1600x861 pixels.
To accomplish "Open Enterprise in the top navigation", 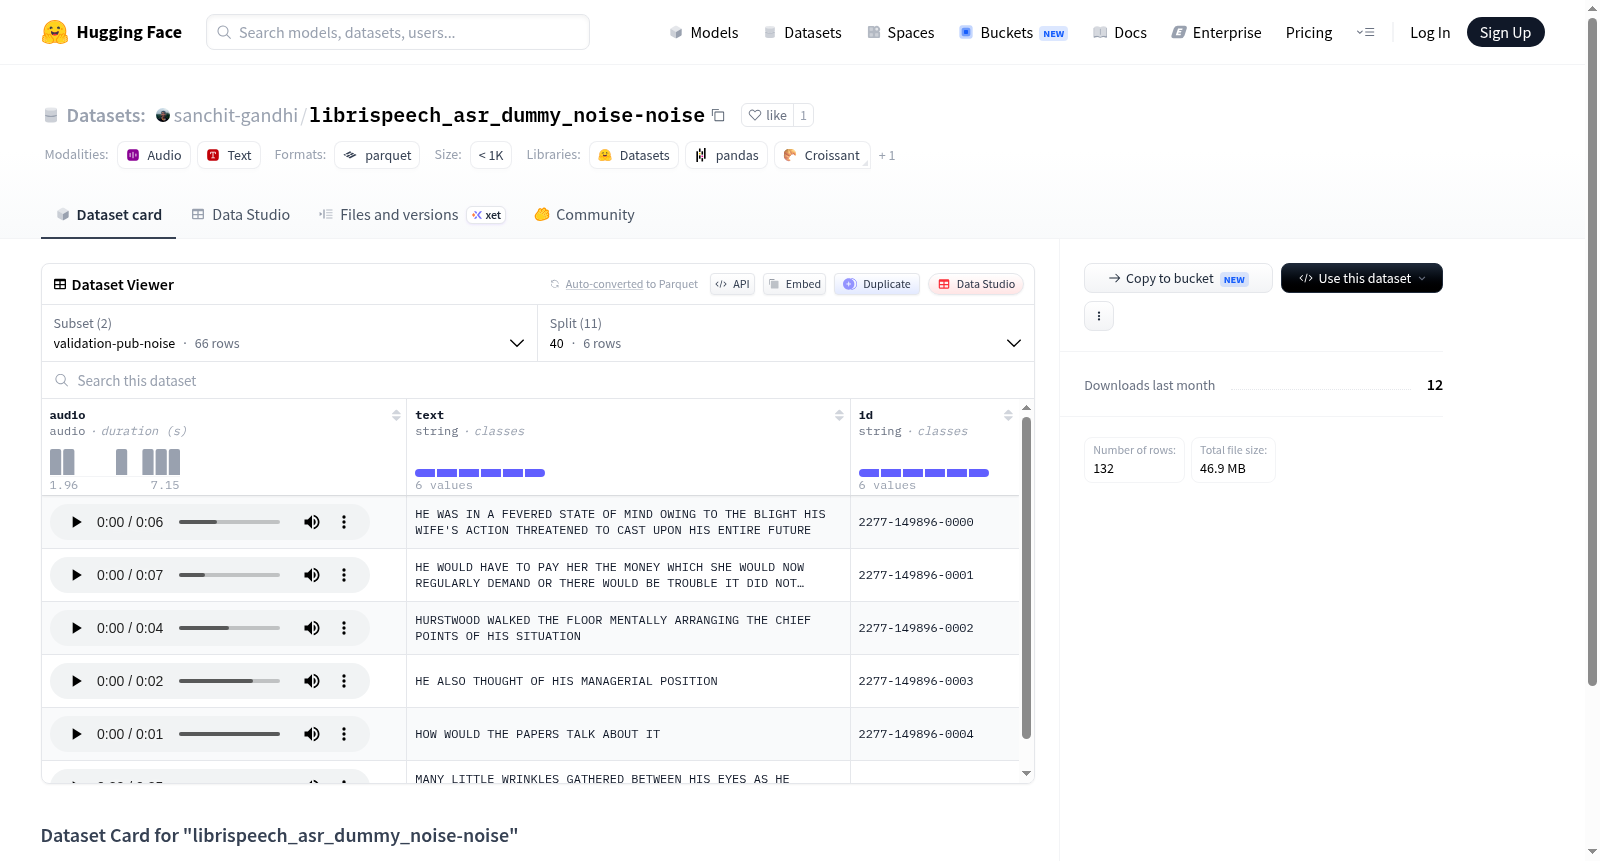I will click(1216, 32).
